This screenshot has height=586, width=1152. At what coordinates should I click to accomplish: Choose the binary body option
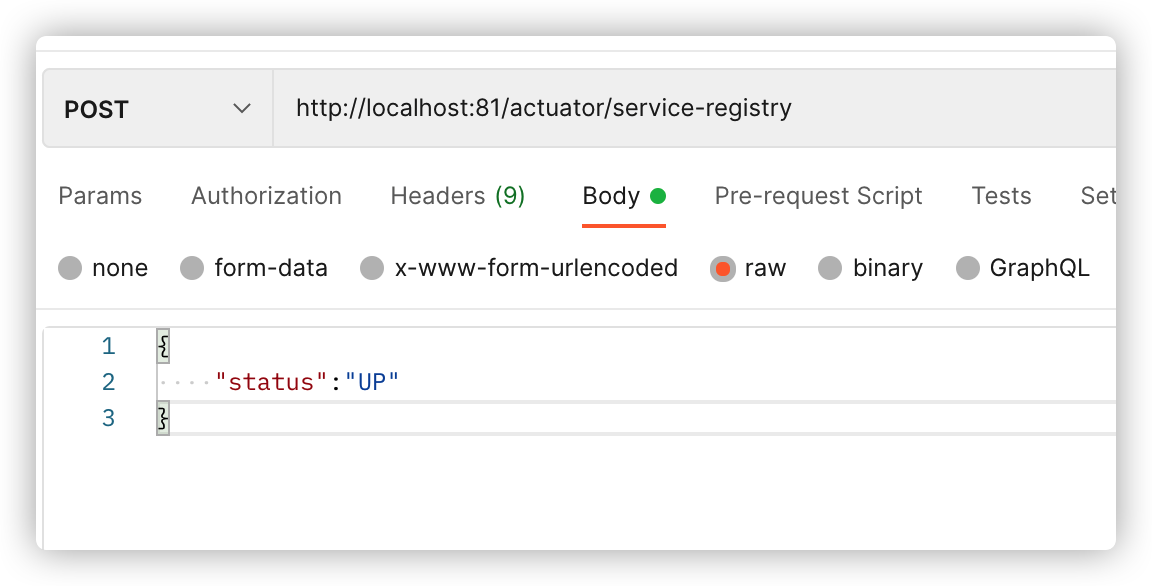pos(830,268)
